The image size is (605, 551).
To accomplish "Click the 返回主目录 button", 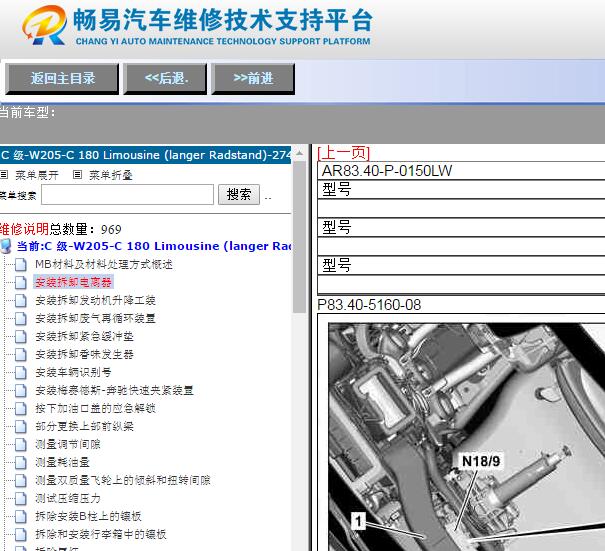I will 62,79.
